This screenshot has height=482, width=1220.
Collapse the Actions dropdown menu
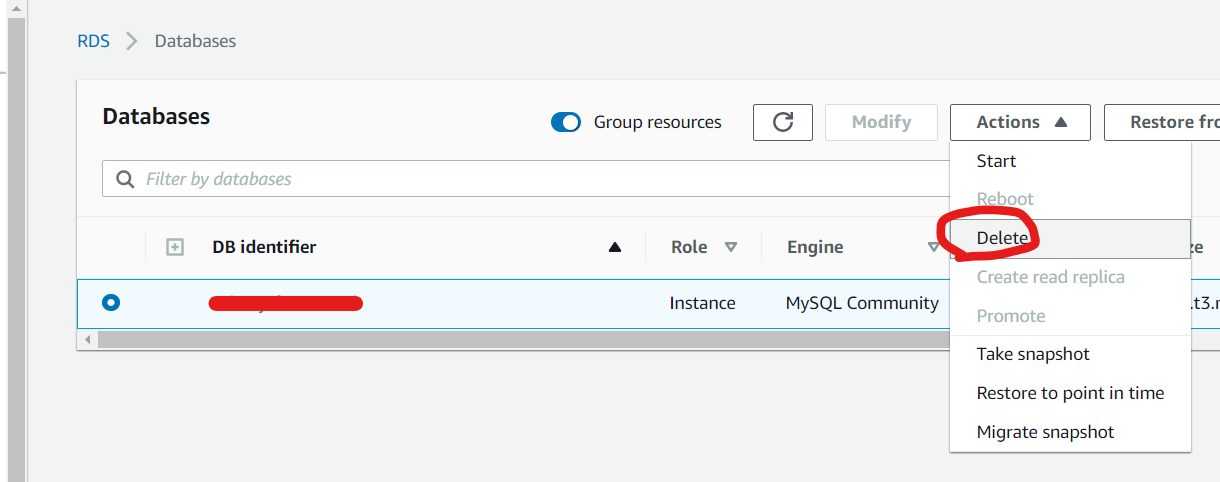pos(1021,122)
